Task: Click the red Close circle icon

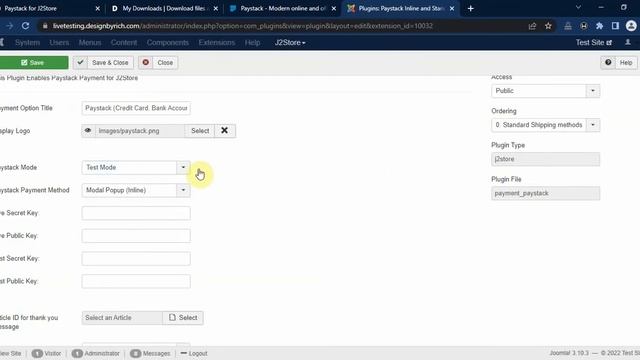Action: (x=146, y=62)
